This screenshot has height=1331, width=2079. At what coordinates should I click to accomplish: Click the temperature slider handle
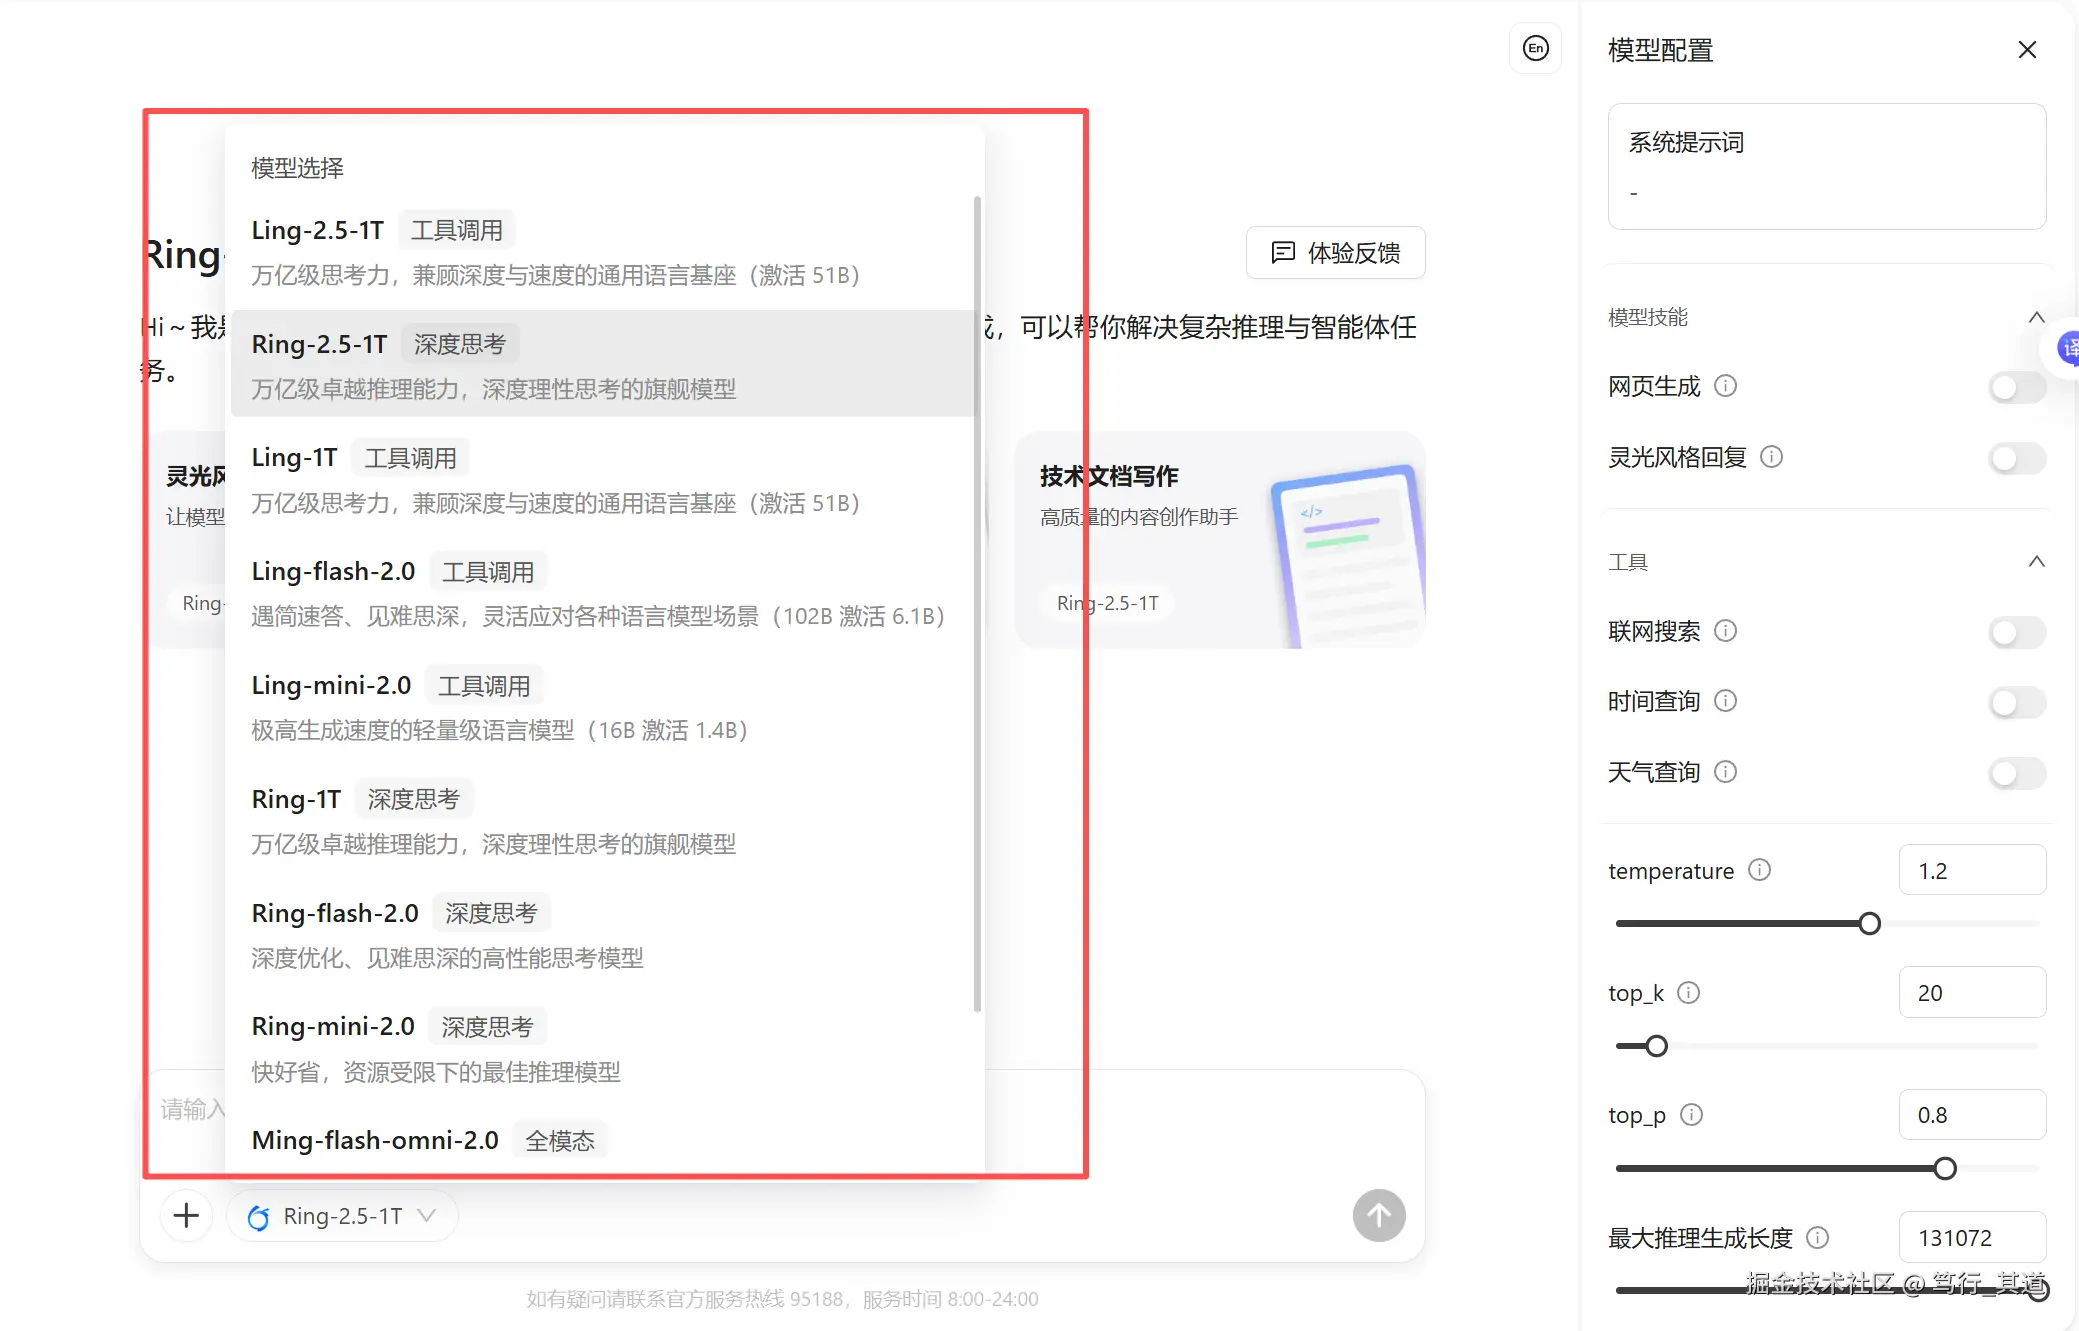(x=1869, y=924)
